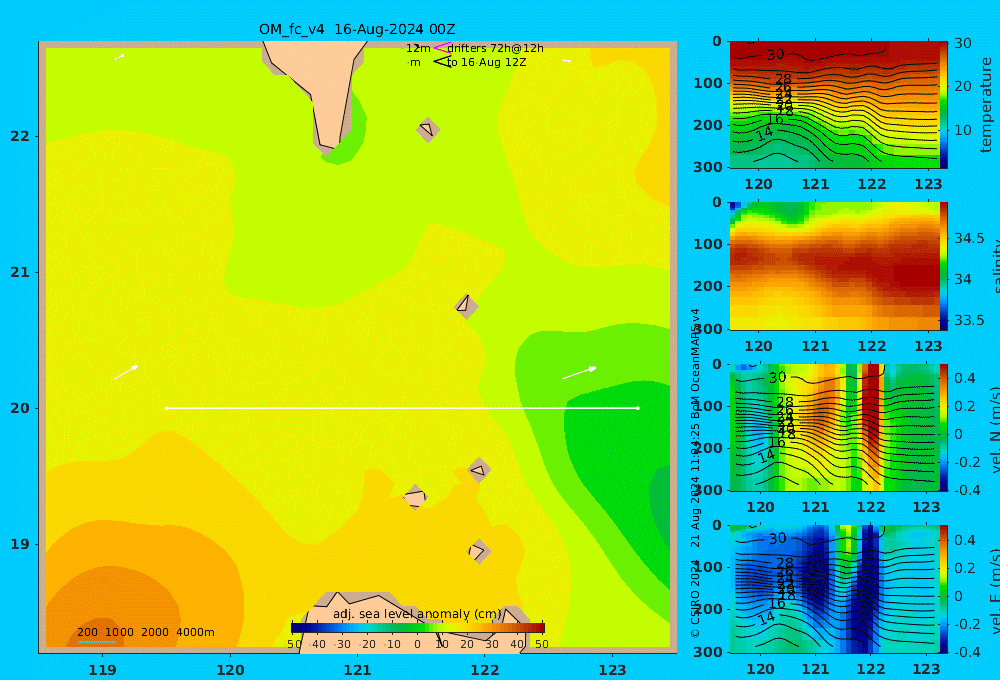Open the salinity section panel
Screen dimensions: 1000x680
click(835, 266)
